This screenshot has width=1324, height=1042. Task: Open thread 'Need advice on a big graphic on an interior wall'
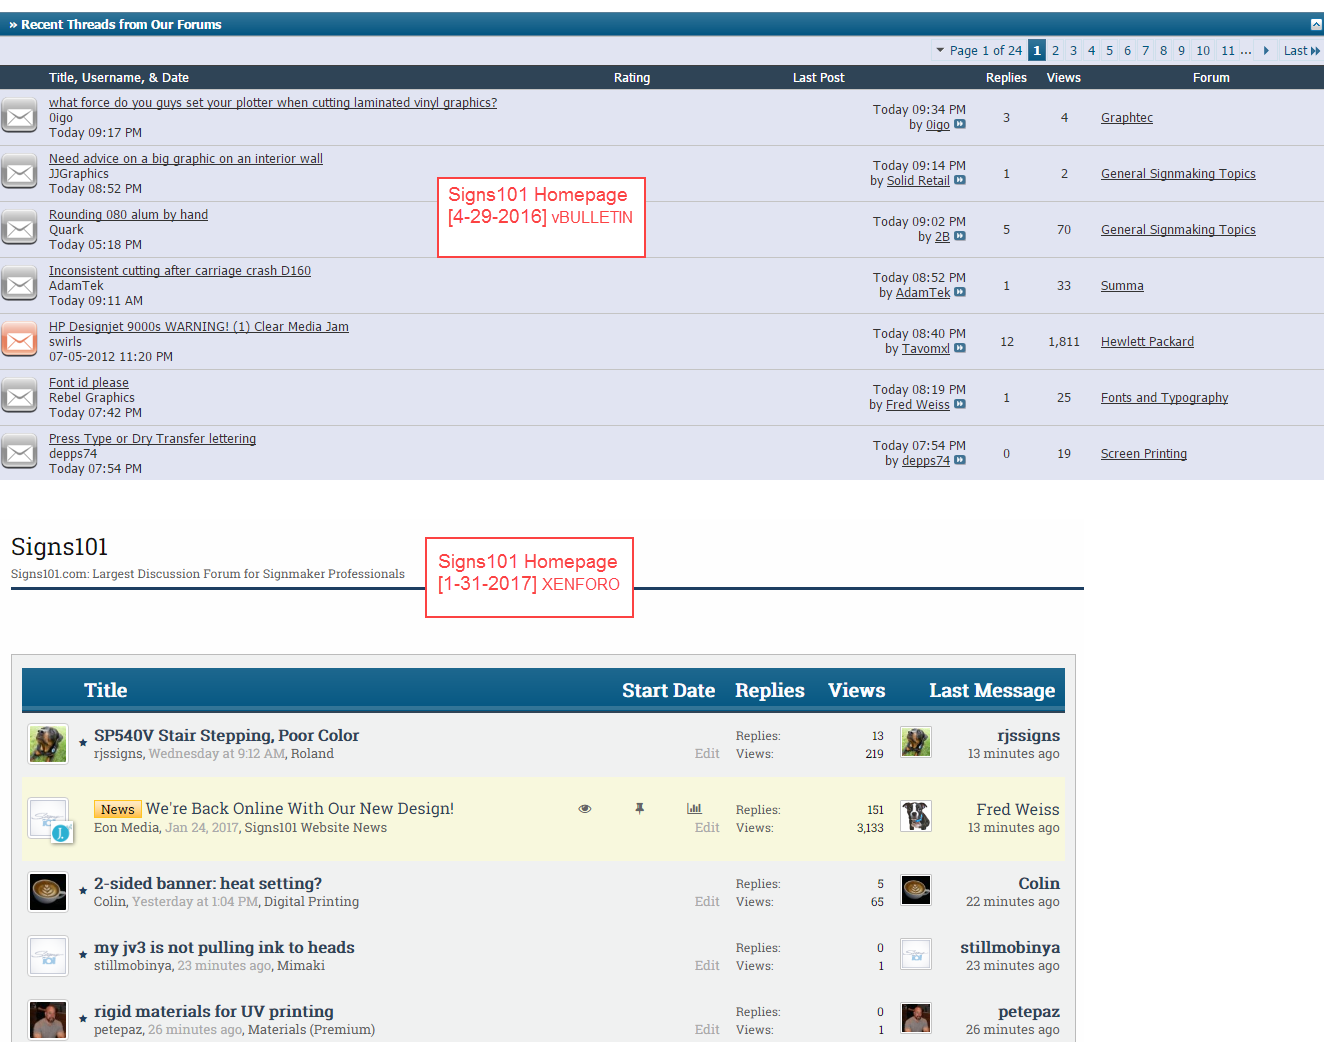click(x=186, y=158)
